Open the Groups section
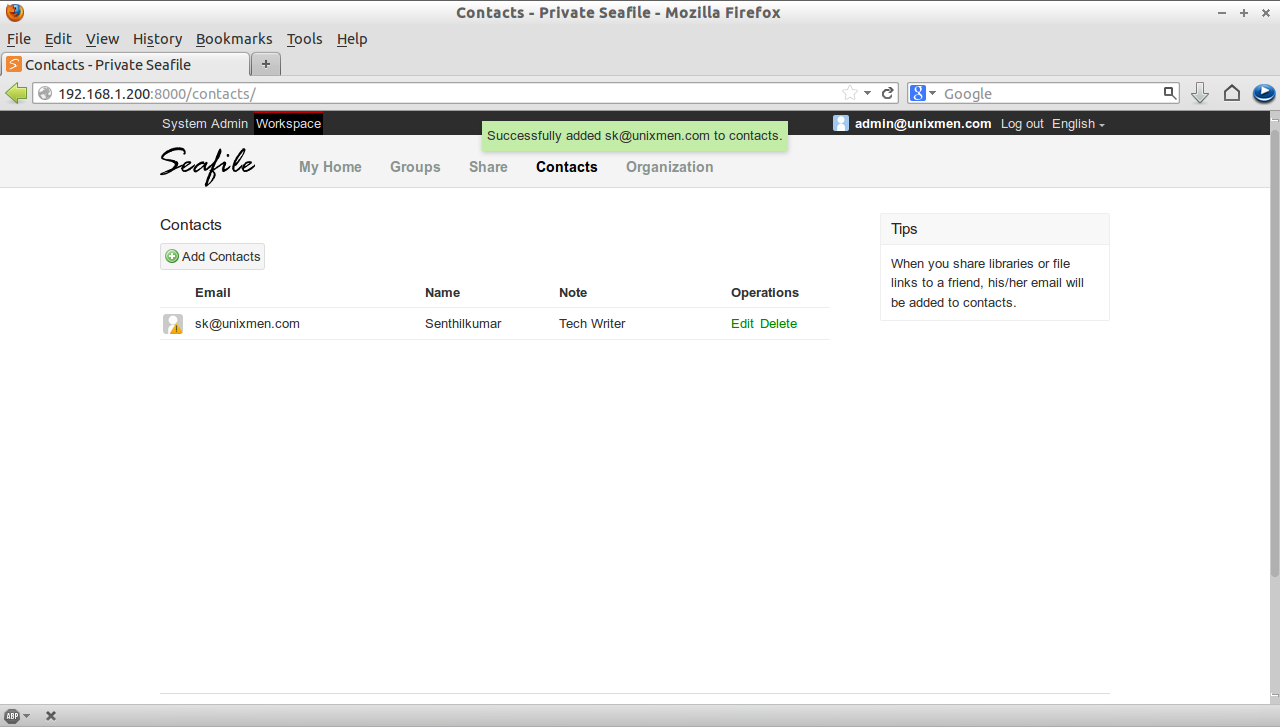Viewport: 1280px width, 728px height. (415, 167)
